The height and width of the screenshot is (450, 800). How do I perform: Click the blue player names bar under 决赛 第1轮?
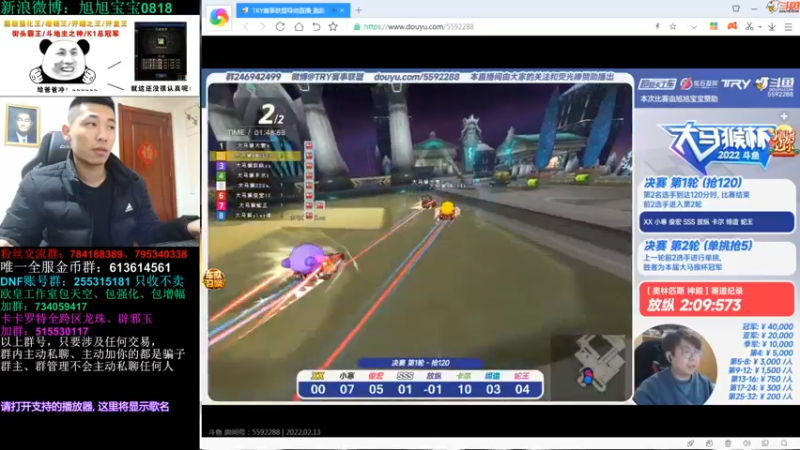point(716,222)
